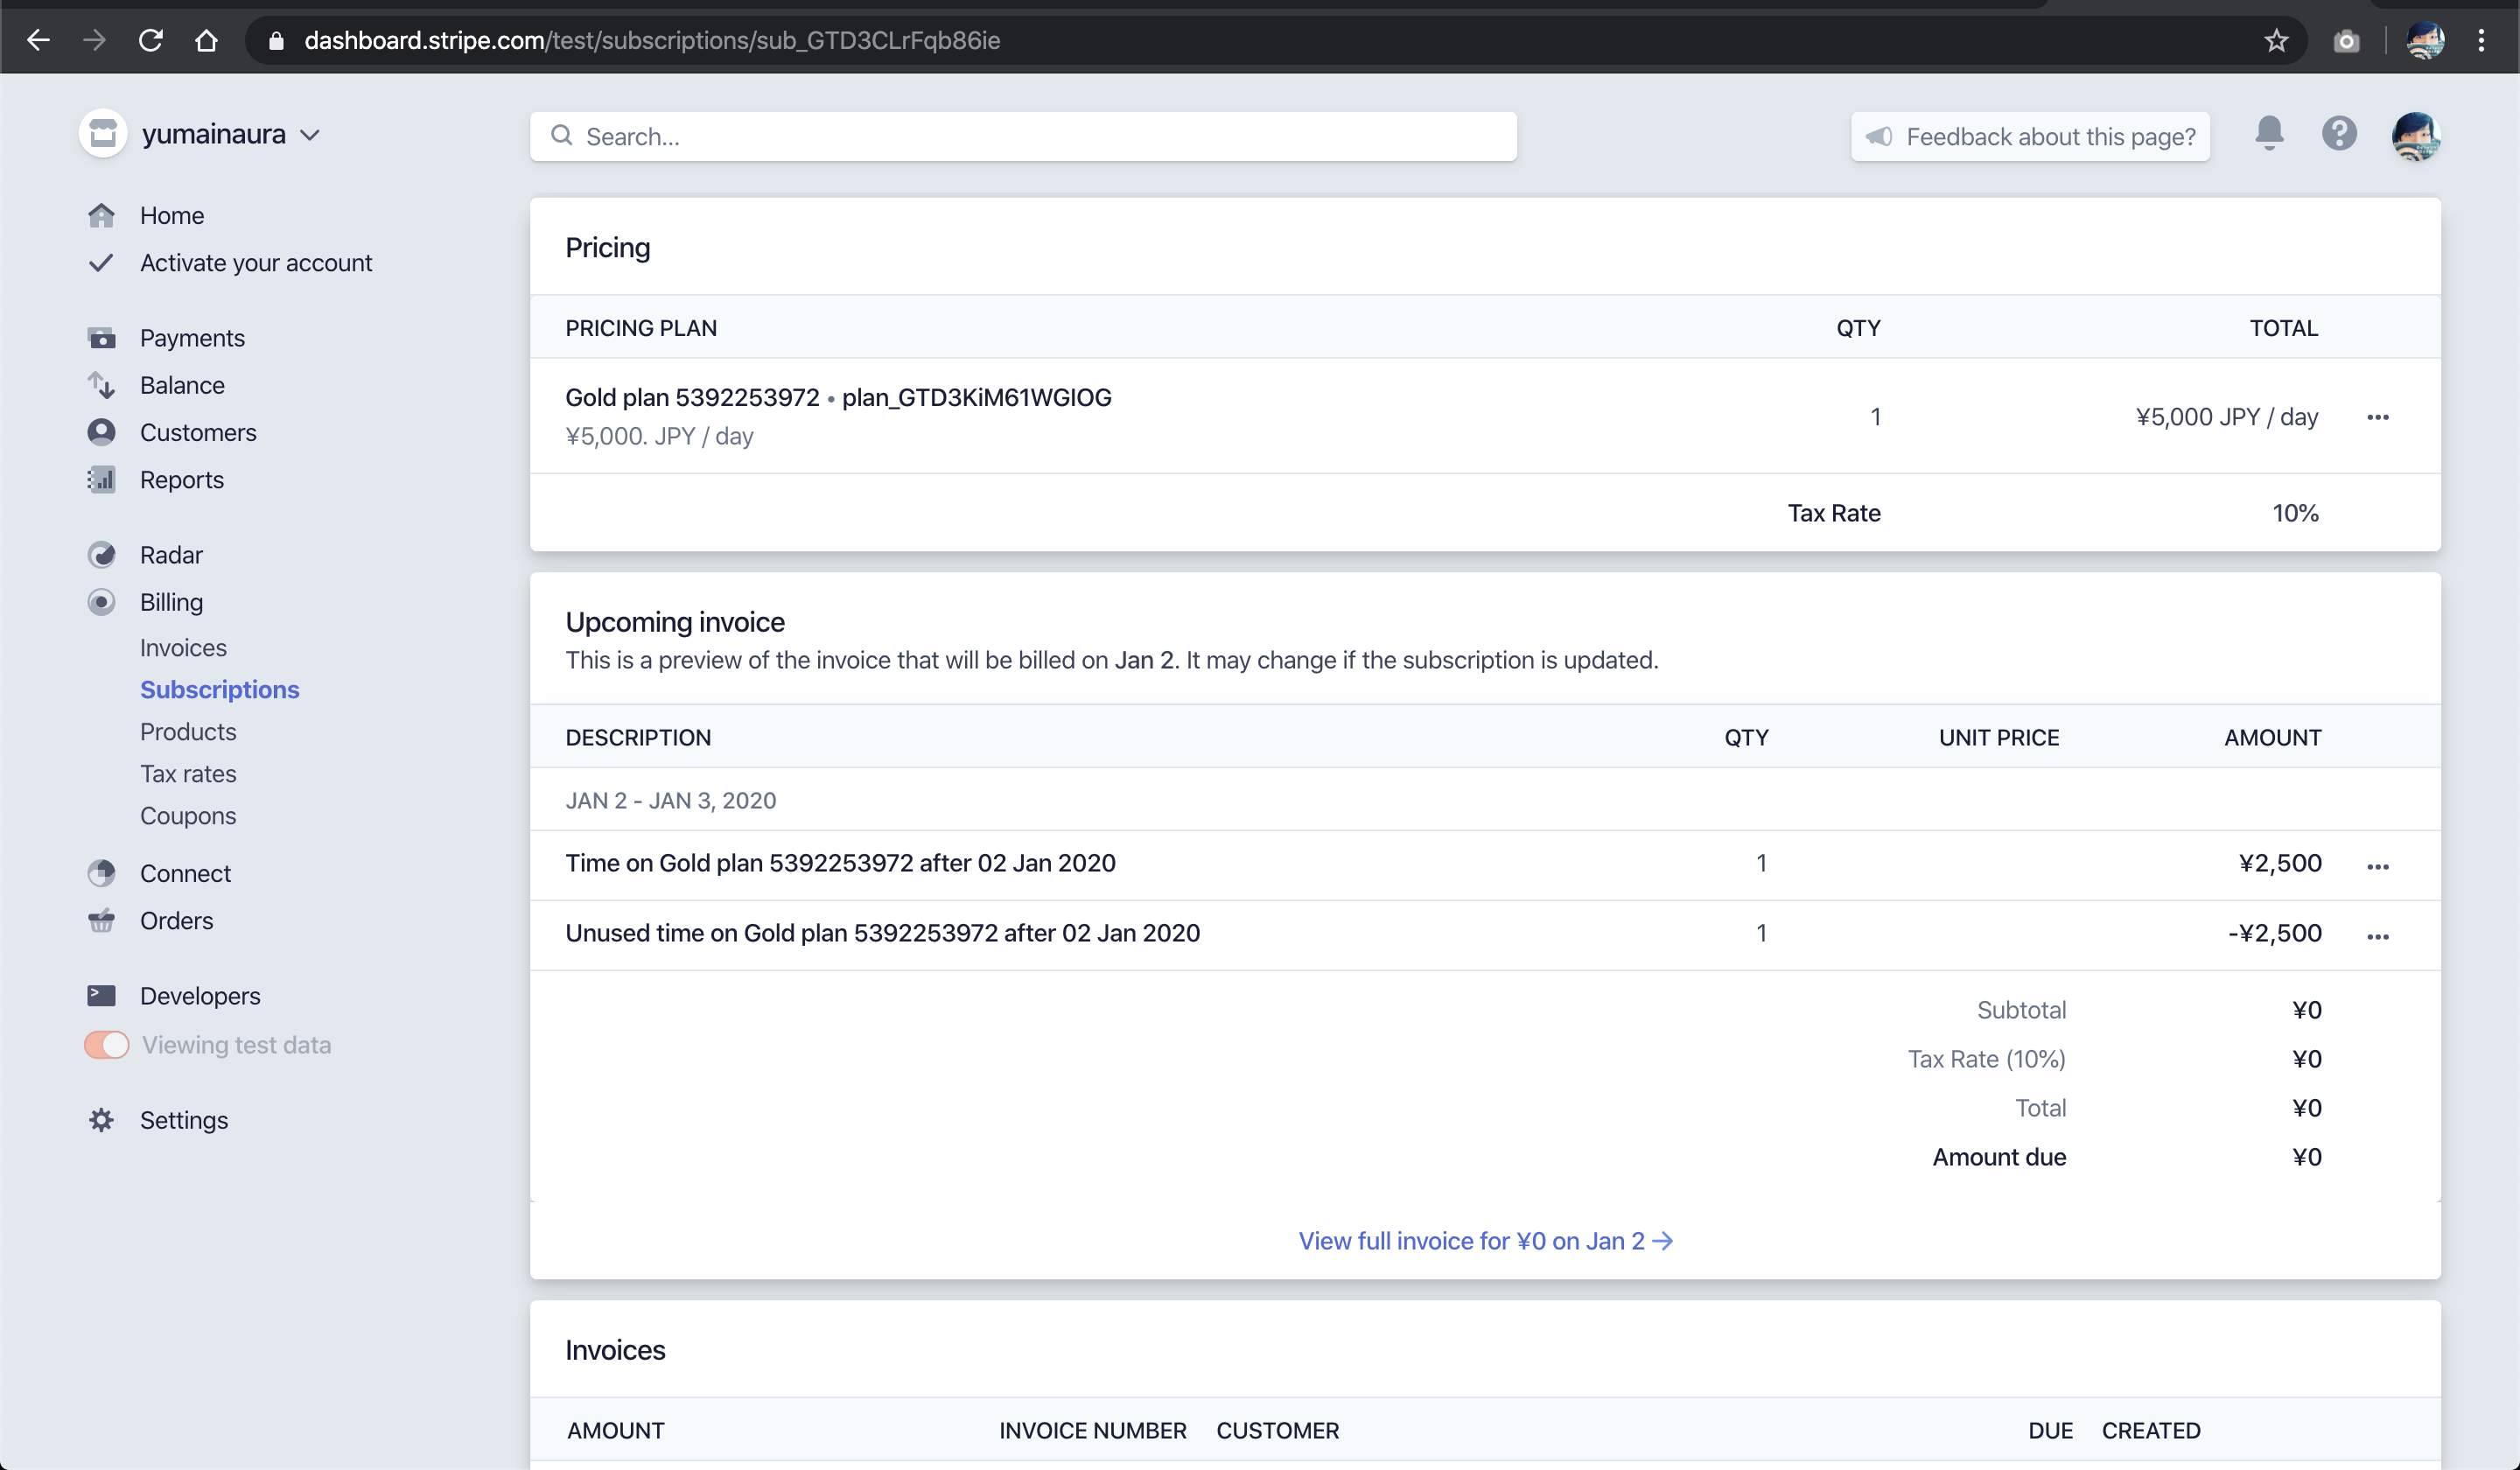Bookmark page with the star icon
This screenshot has width=2520, height=1470.
2276,40
